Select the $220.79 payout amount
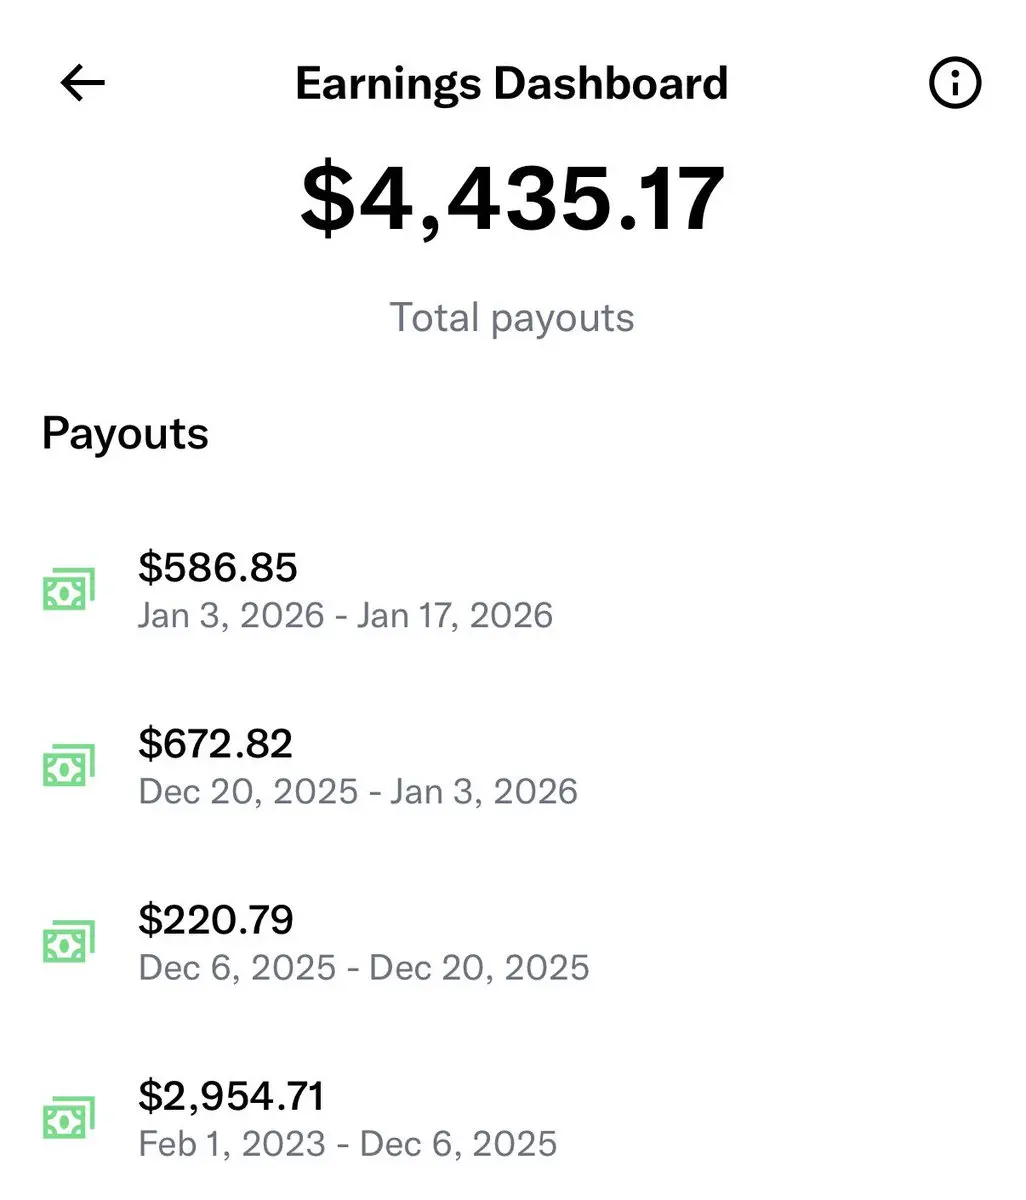 [215, 920]
